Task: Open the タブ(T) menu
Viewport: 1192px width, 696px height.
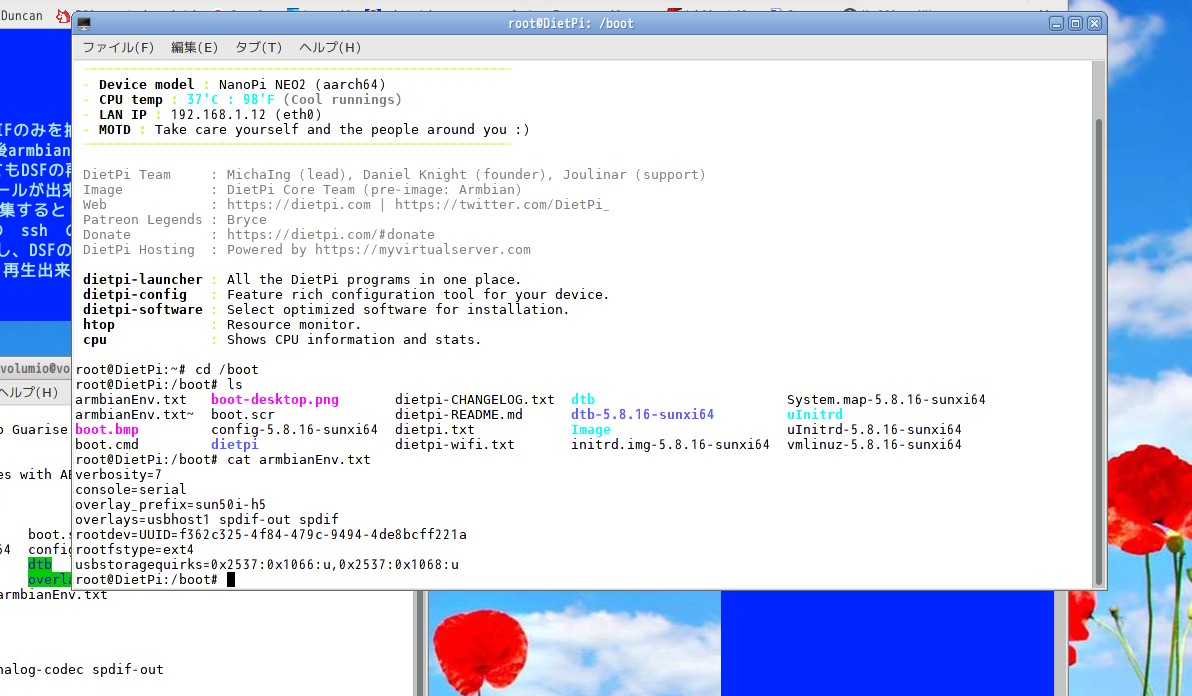Action: 258,47
